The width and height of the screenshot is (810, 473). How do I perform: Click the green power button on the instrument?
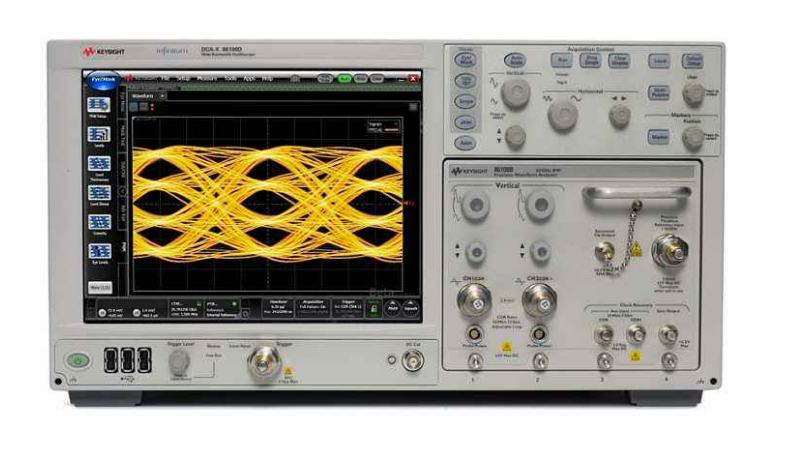(78, 360)
